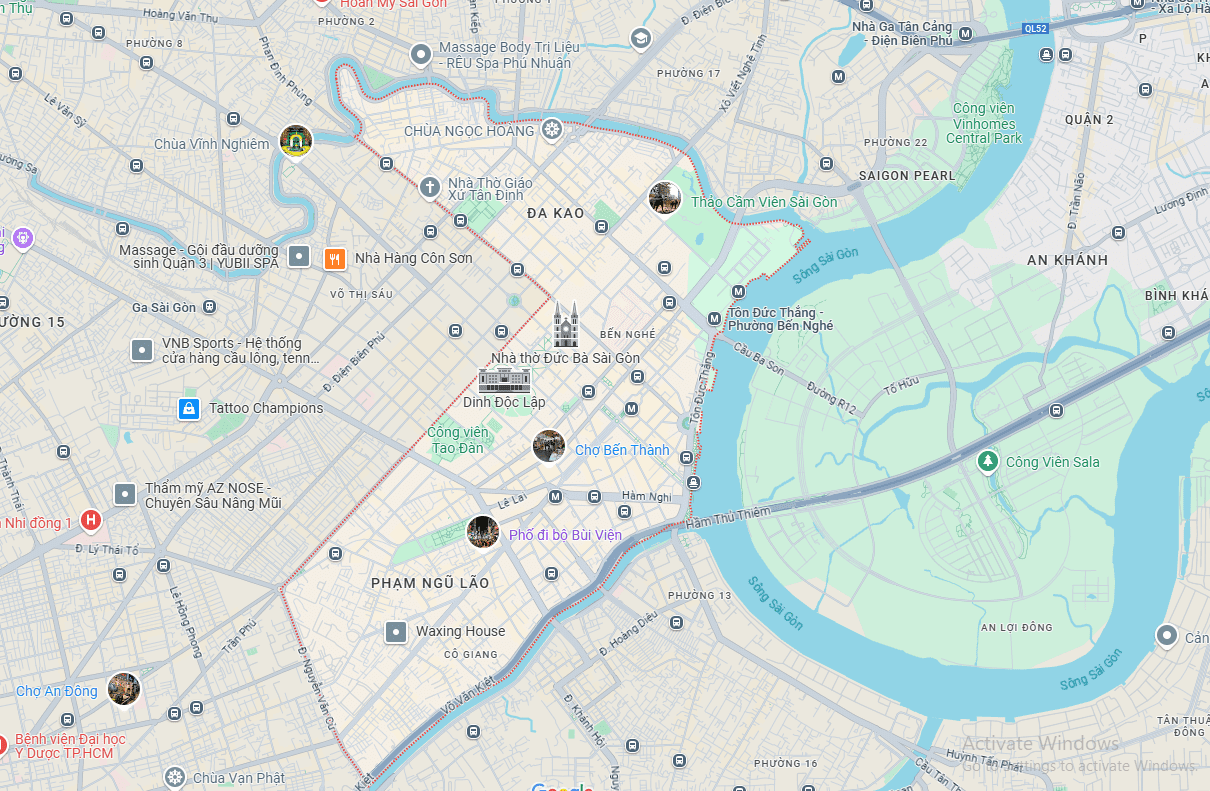Screen dimensions: 1210x791
Task: Click the Waxing House place pin
Action: coord(396,631)
